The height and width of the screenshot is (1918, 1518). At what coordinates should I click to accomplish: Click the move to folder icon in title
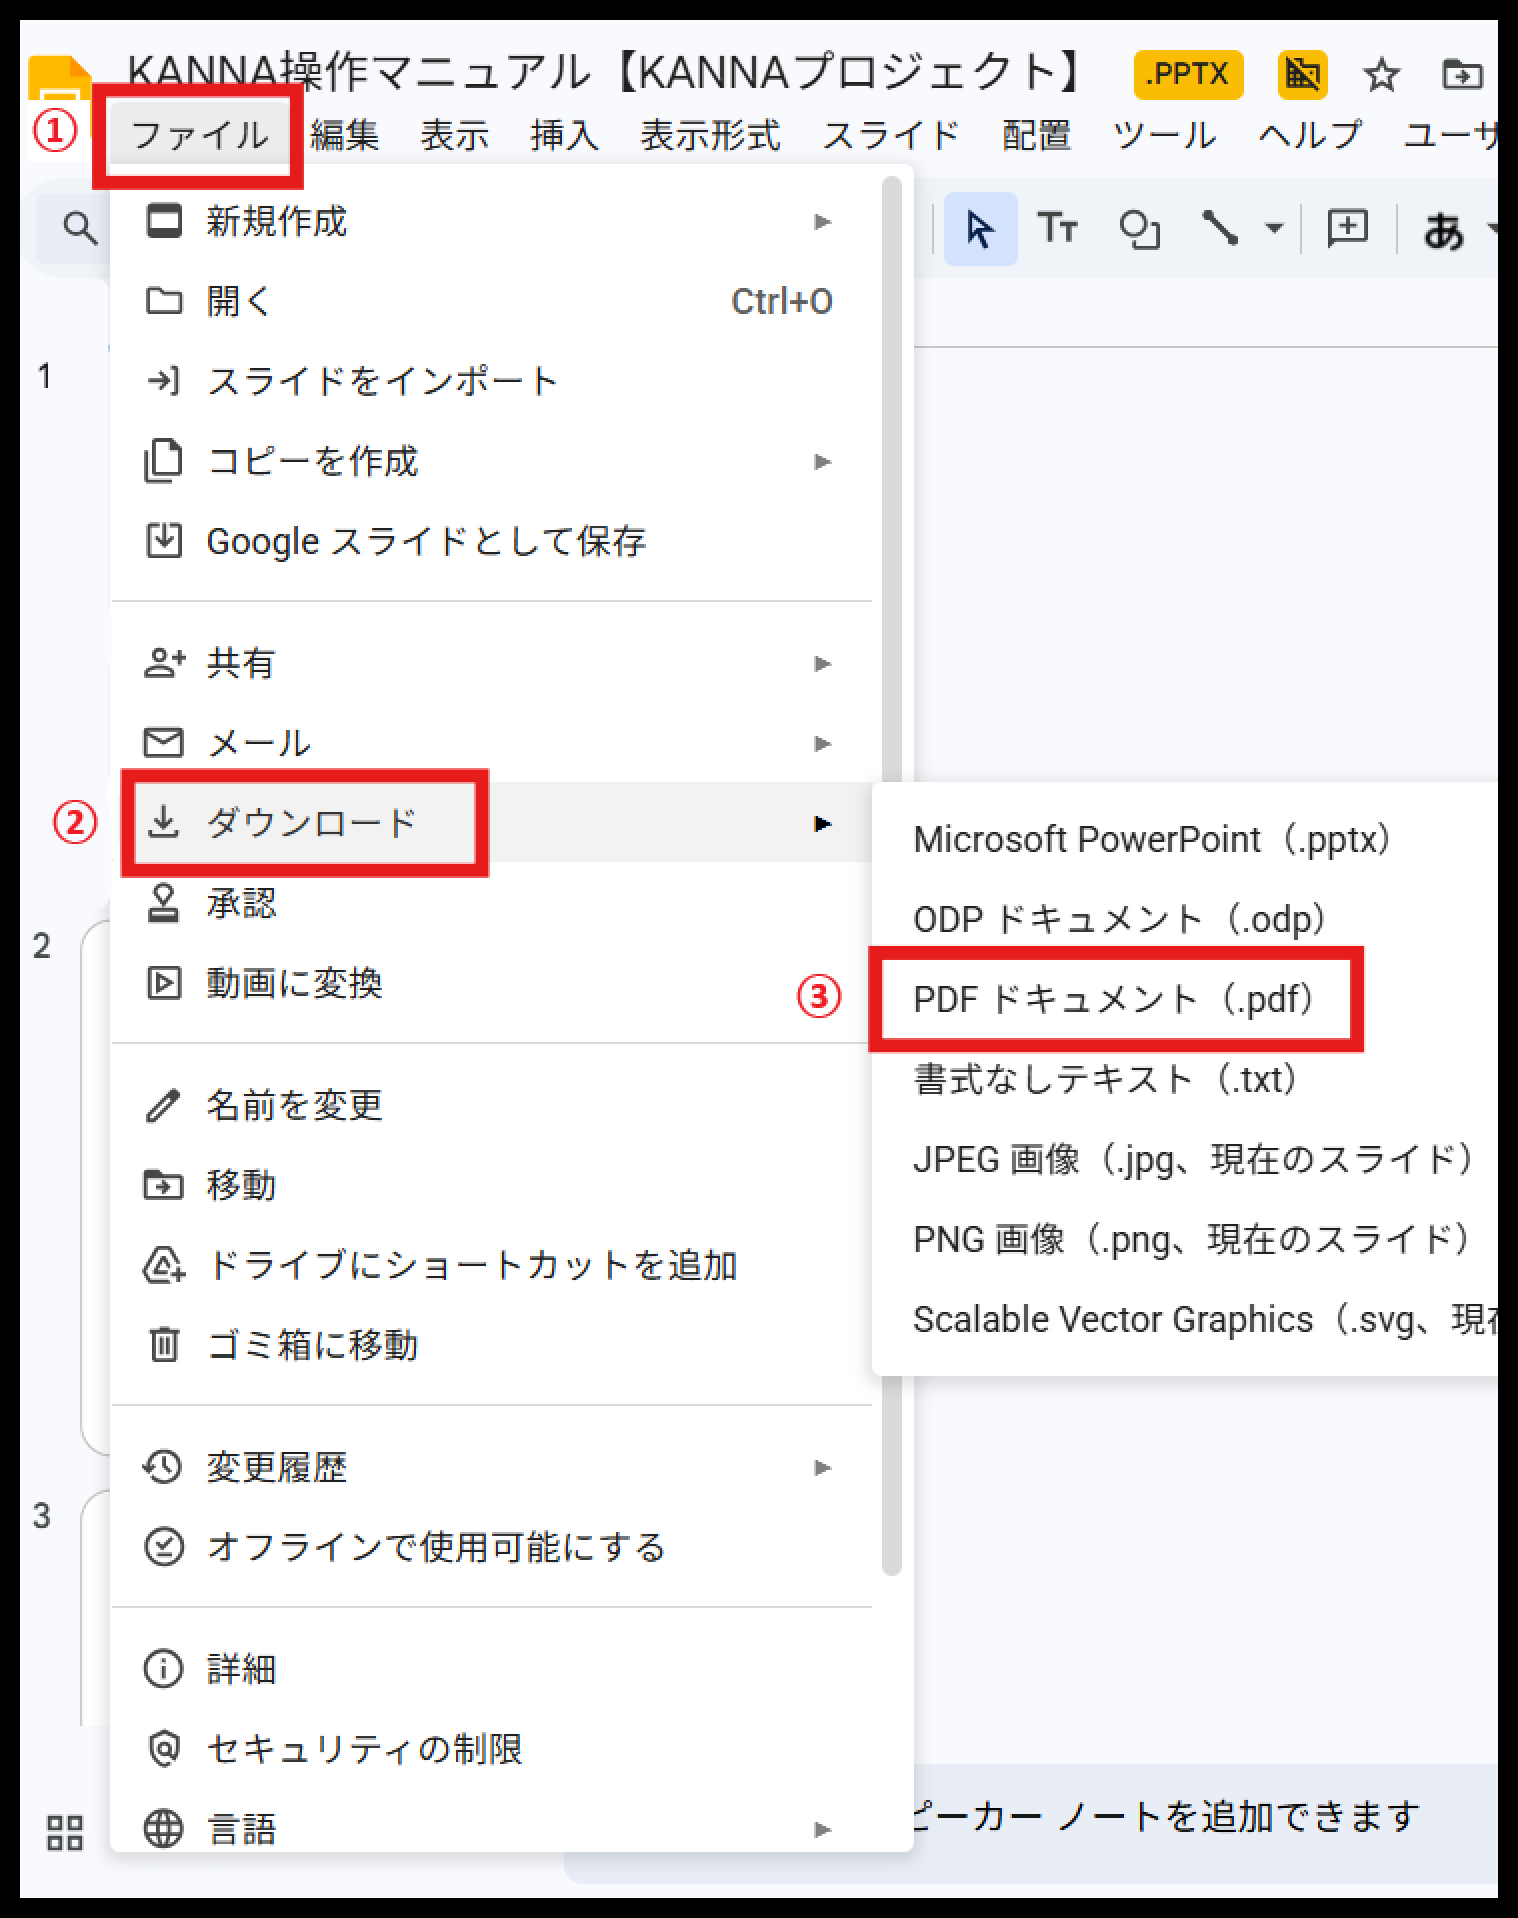pos(1461,75)
